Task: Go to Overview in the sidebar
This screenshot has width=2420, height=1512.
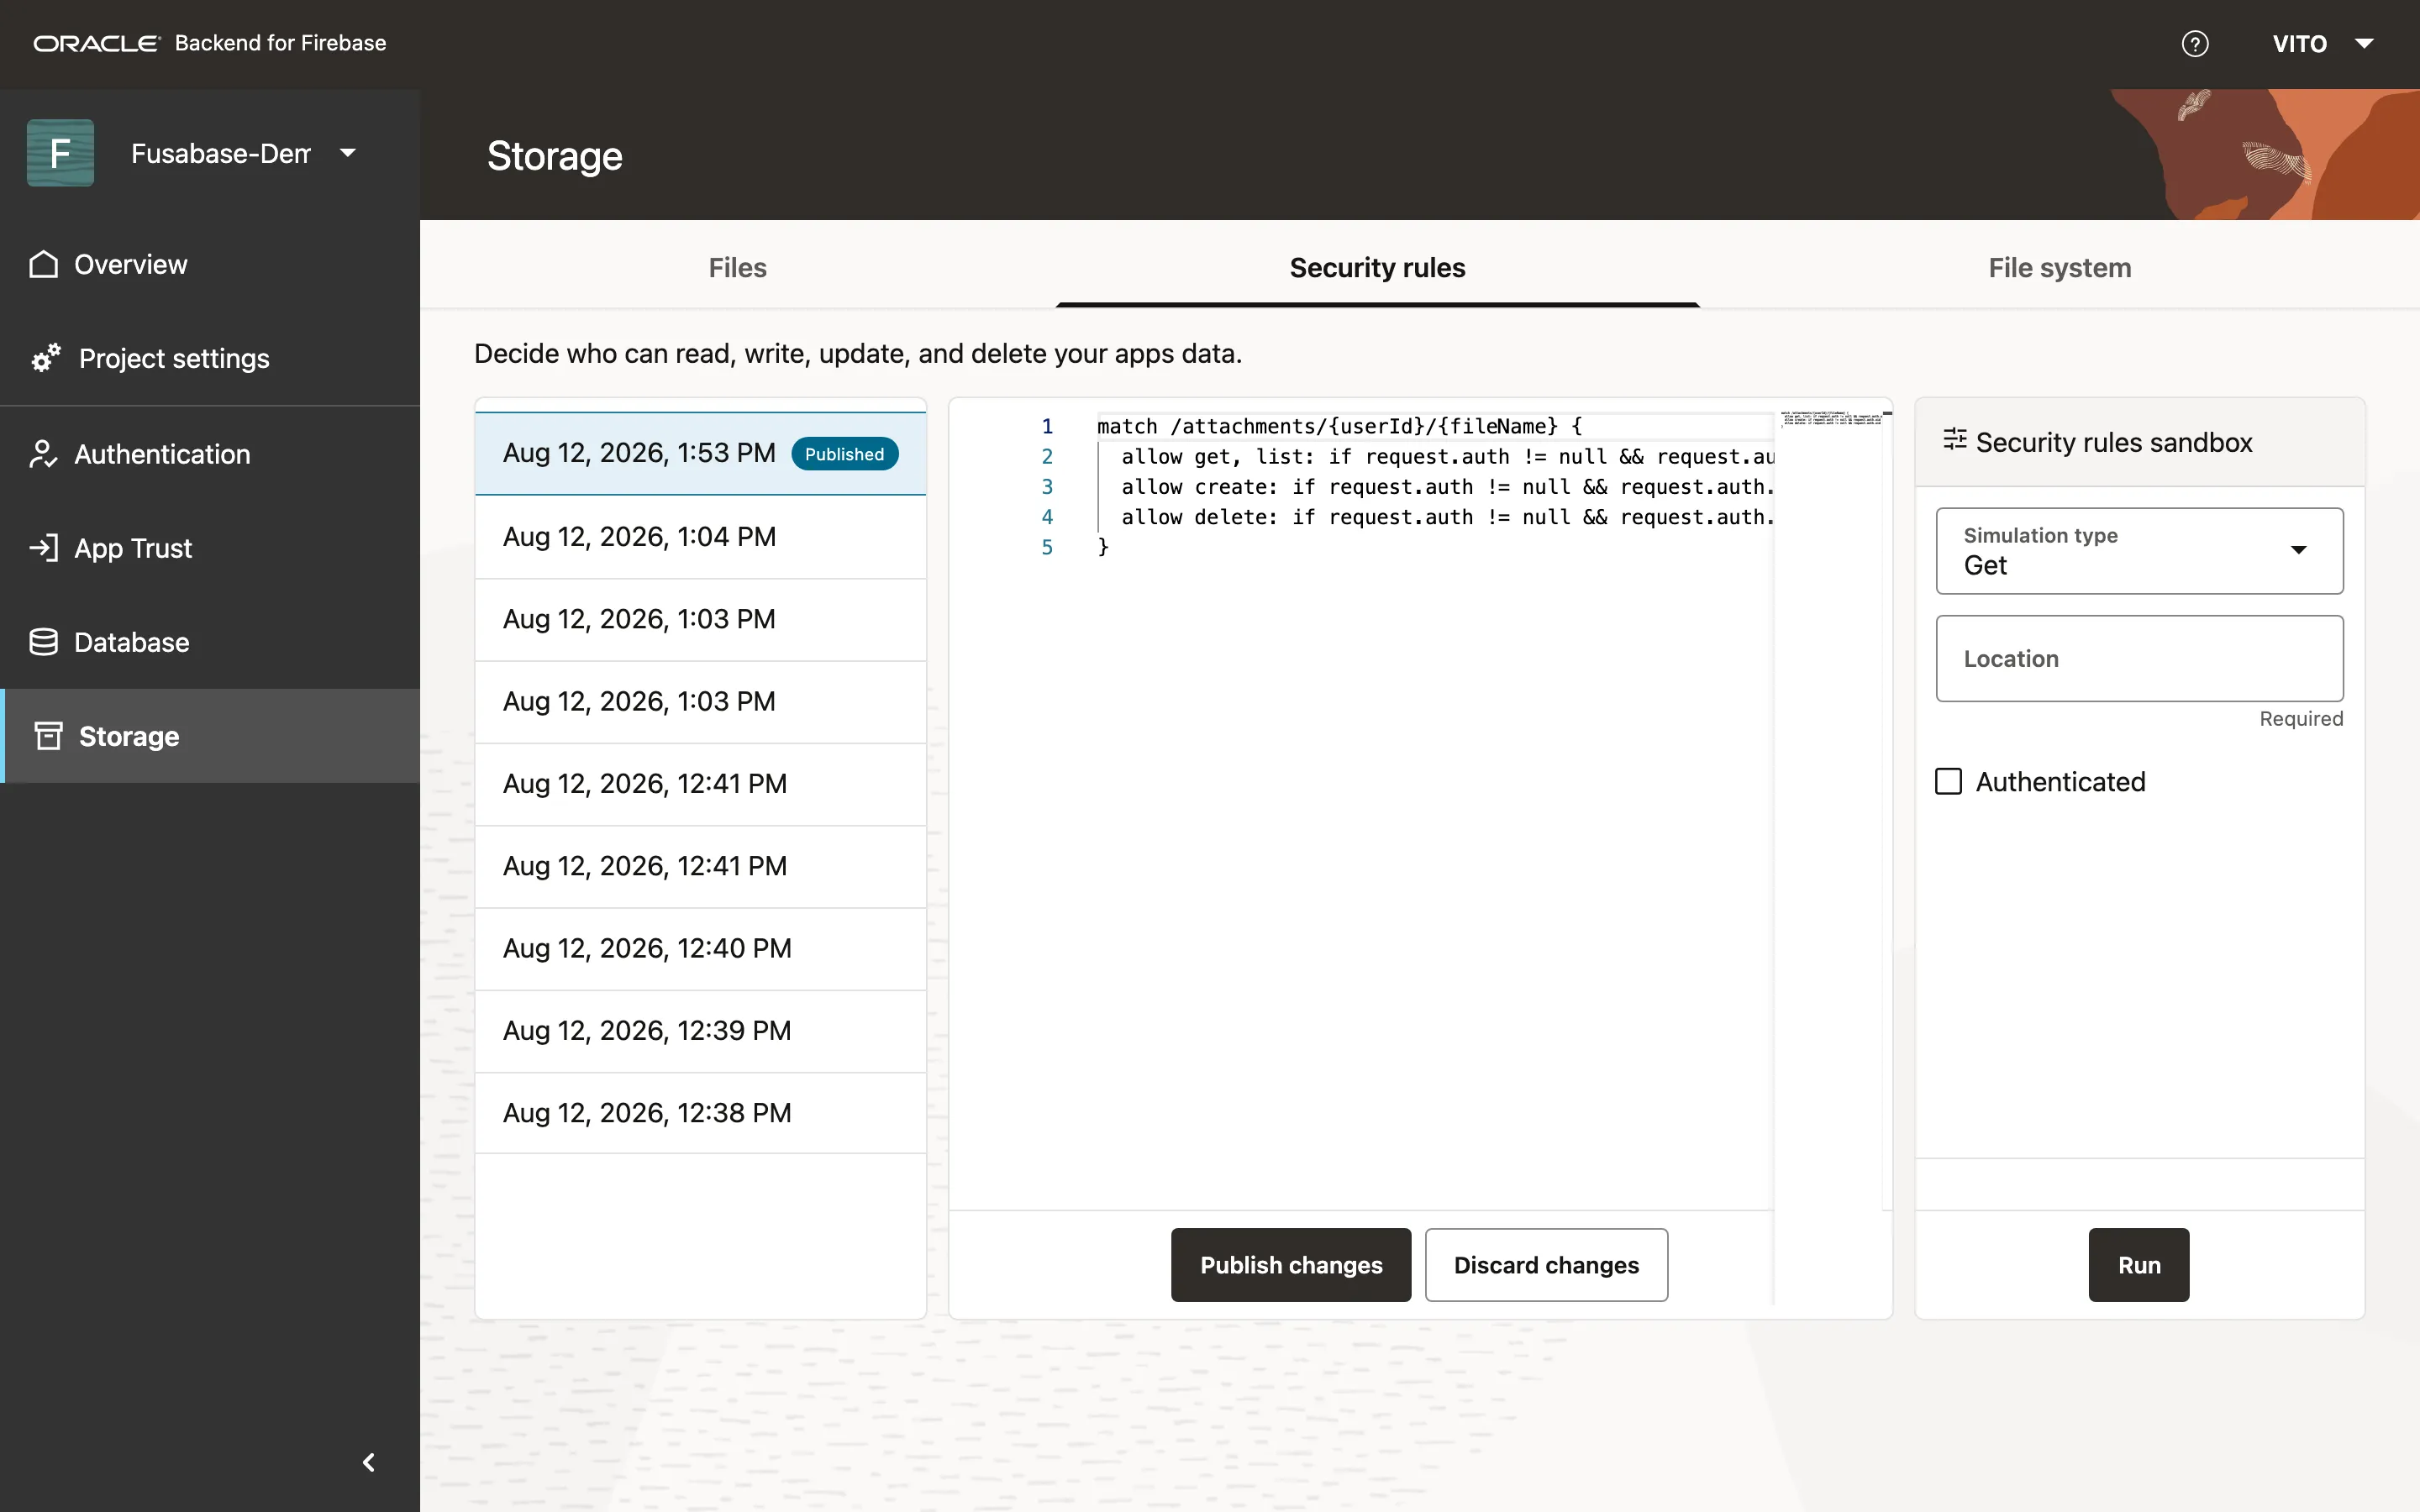Action: (210, 264)
